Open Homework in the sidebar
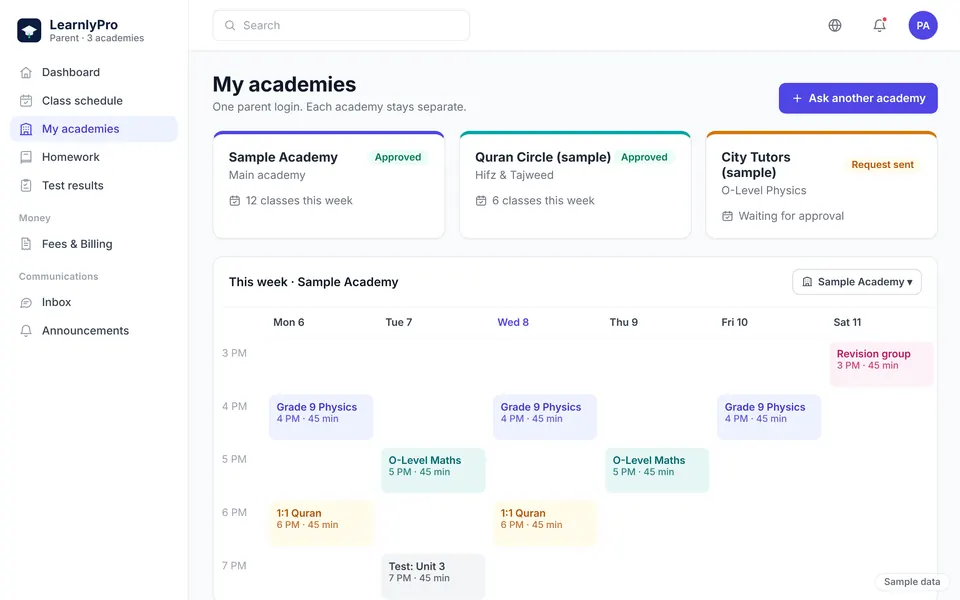Viewport: 960px width, 600px height. pyautogui.click(x=94, y=157)
